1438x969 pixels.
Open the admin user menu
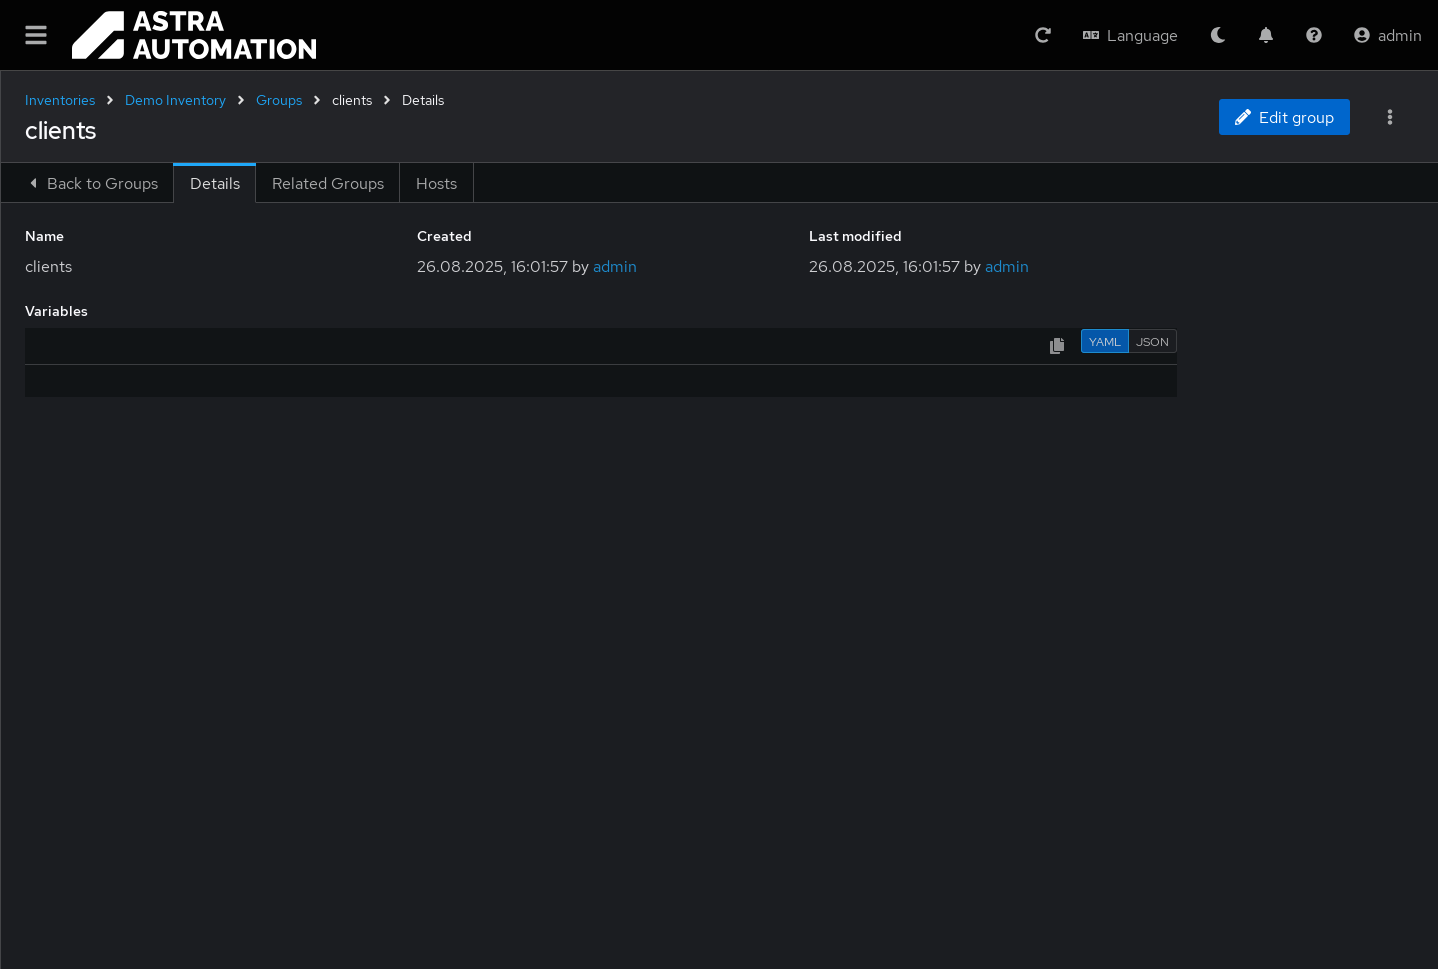[1387, 35]
